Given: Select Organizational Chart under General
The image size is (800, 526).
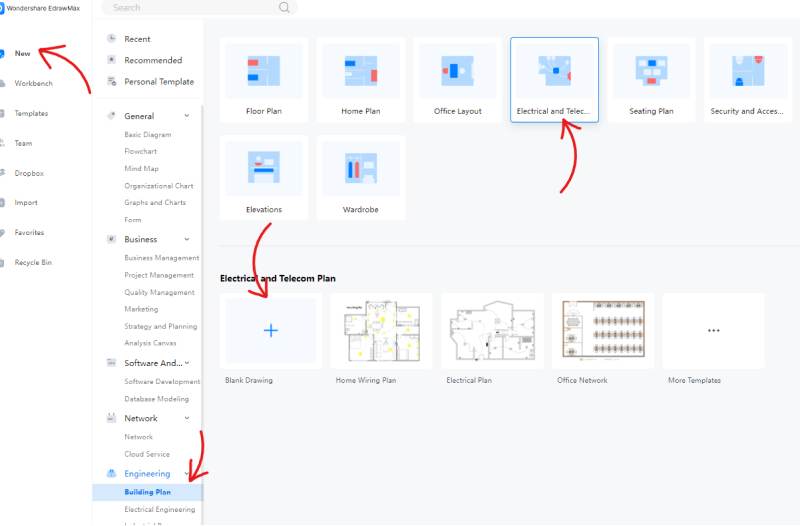Looking at the screenshot, I should [159, 186].
